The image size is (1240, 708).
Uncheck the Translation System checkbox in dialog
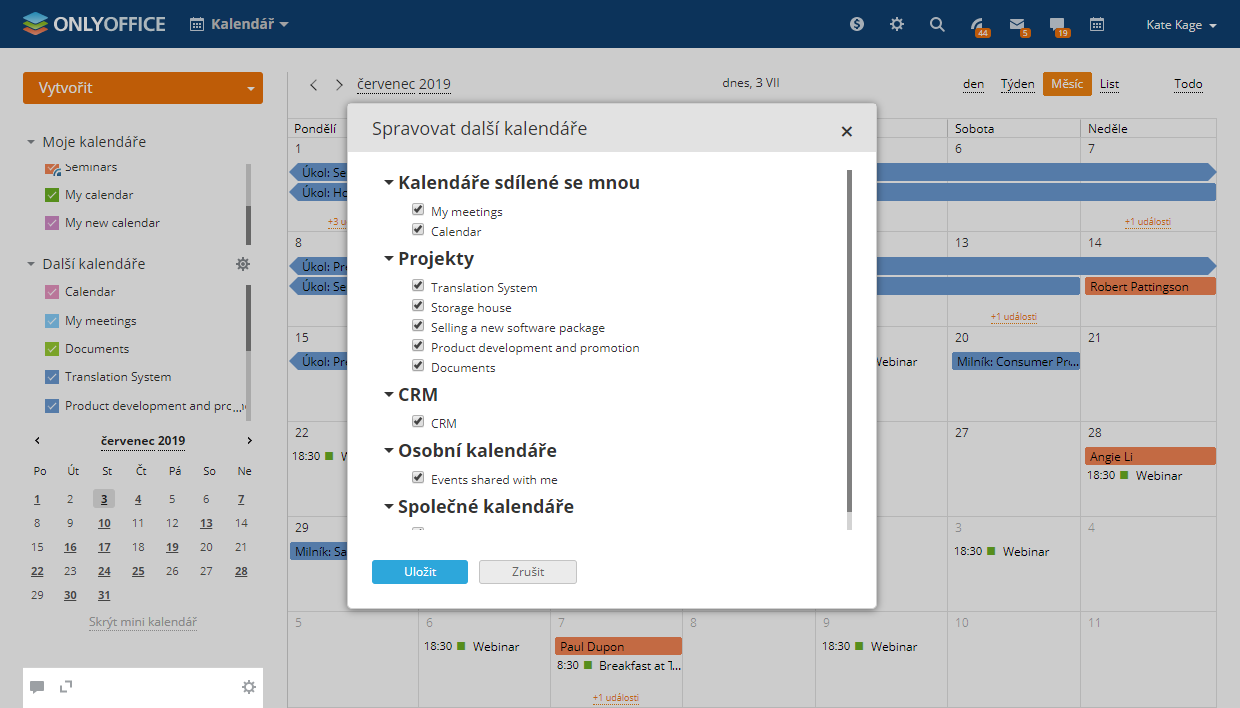pyautogui.click(x=418, y=286)
